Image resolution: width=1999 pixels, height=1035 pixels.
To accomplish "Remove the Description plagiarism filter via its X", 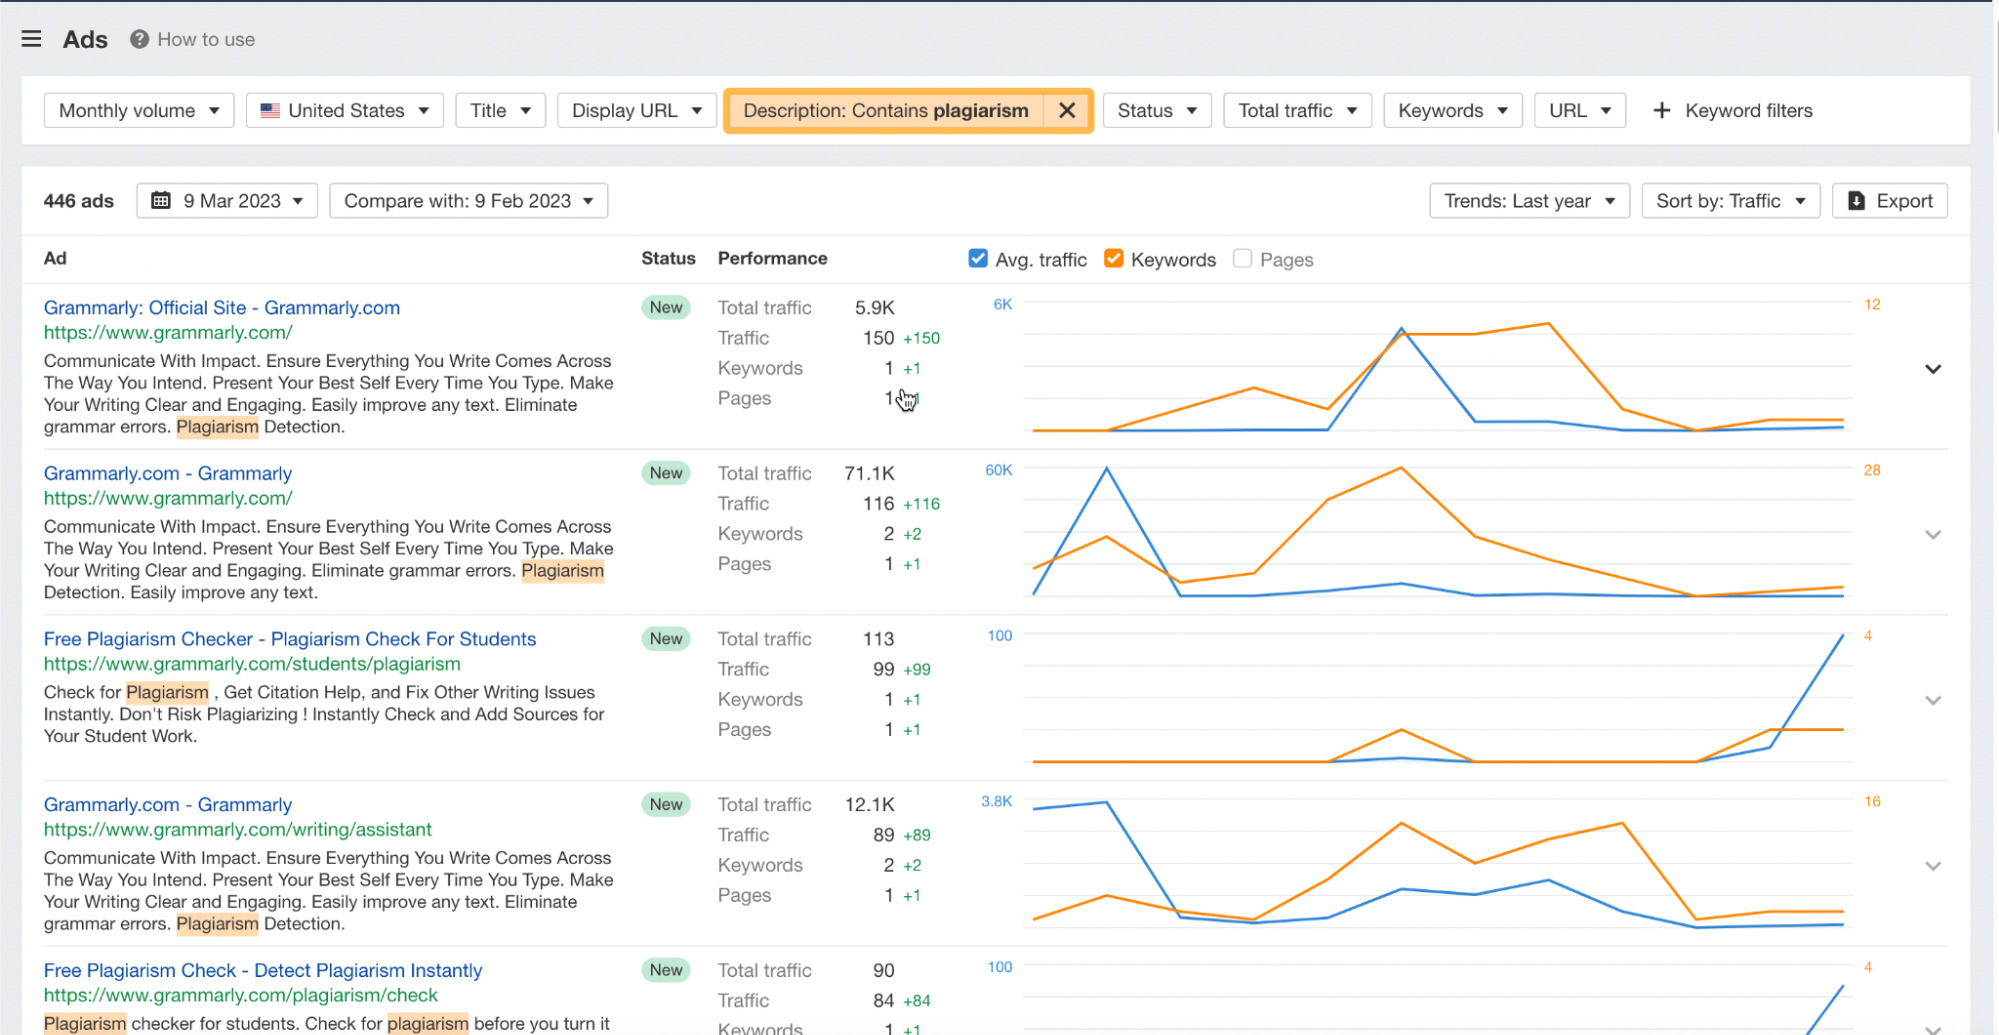I will pos(1066,110).
